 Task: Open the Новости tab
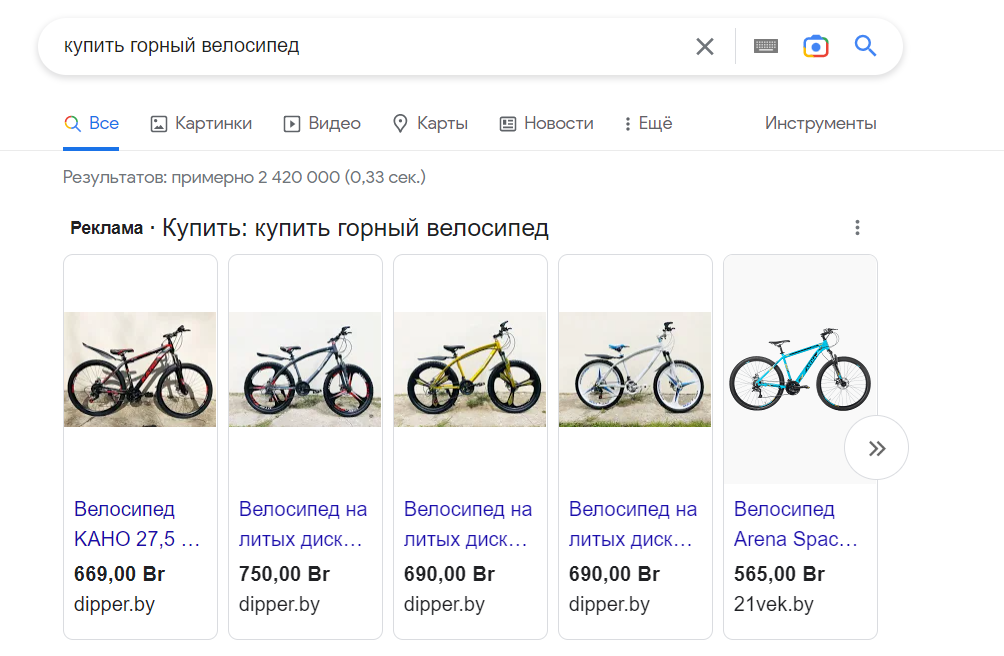[546, 124]
